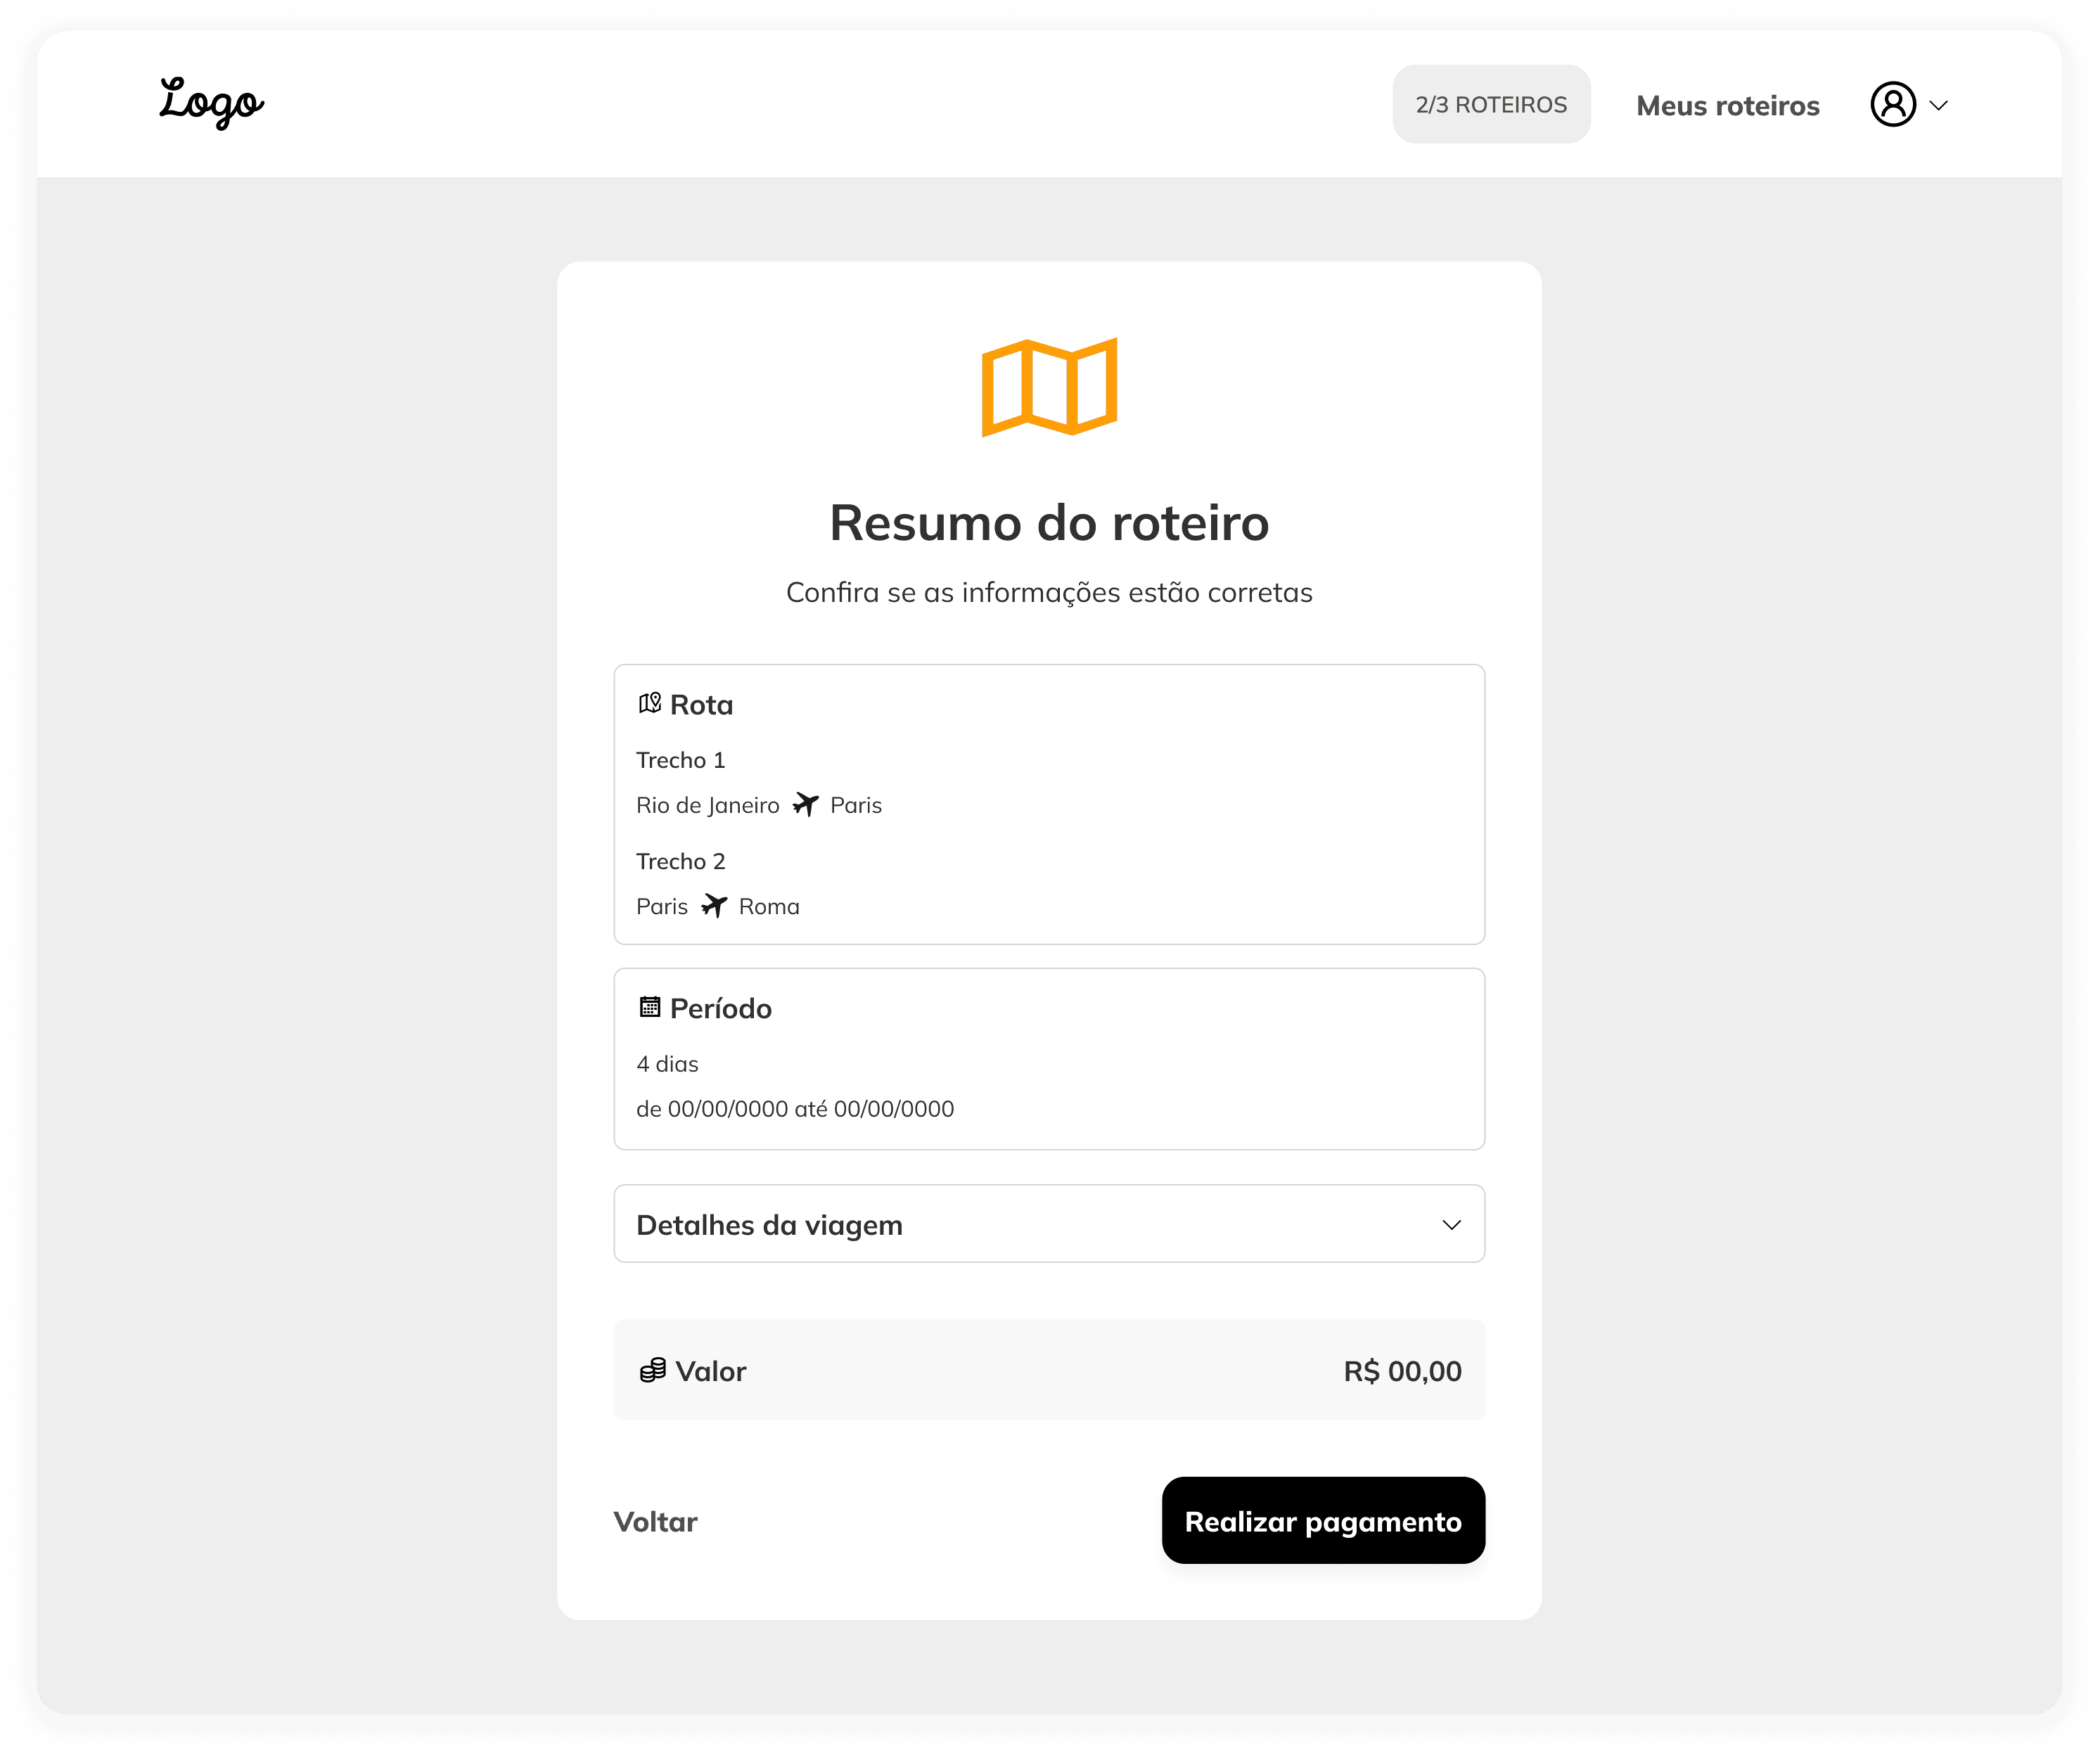Click the airplane icon in Trecho 1
The image size is (2100, 1758).
pyautogui.click(x=805, y=804)
